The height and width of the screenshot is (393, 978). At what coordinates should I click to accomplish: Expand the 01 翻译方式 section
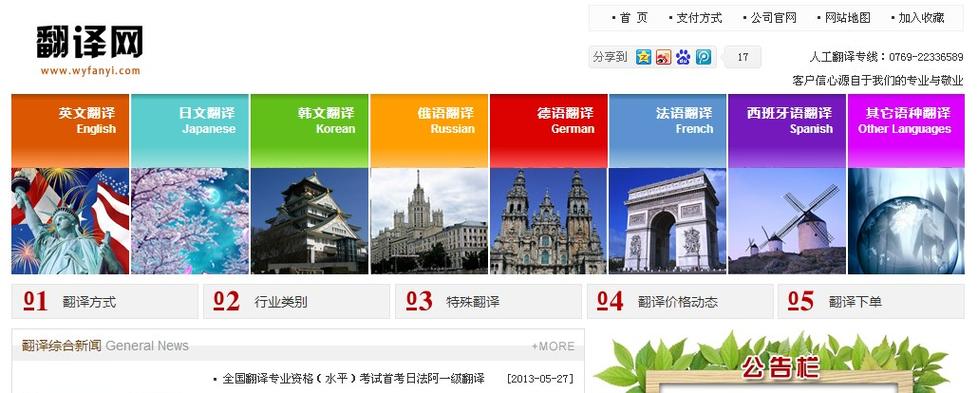coord(105,301)
